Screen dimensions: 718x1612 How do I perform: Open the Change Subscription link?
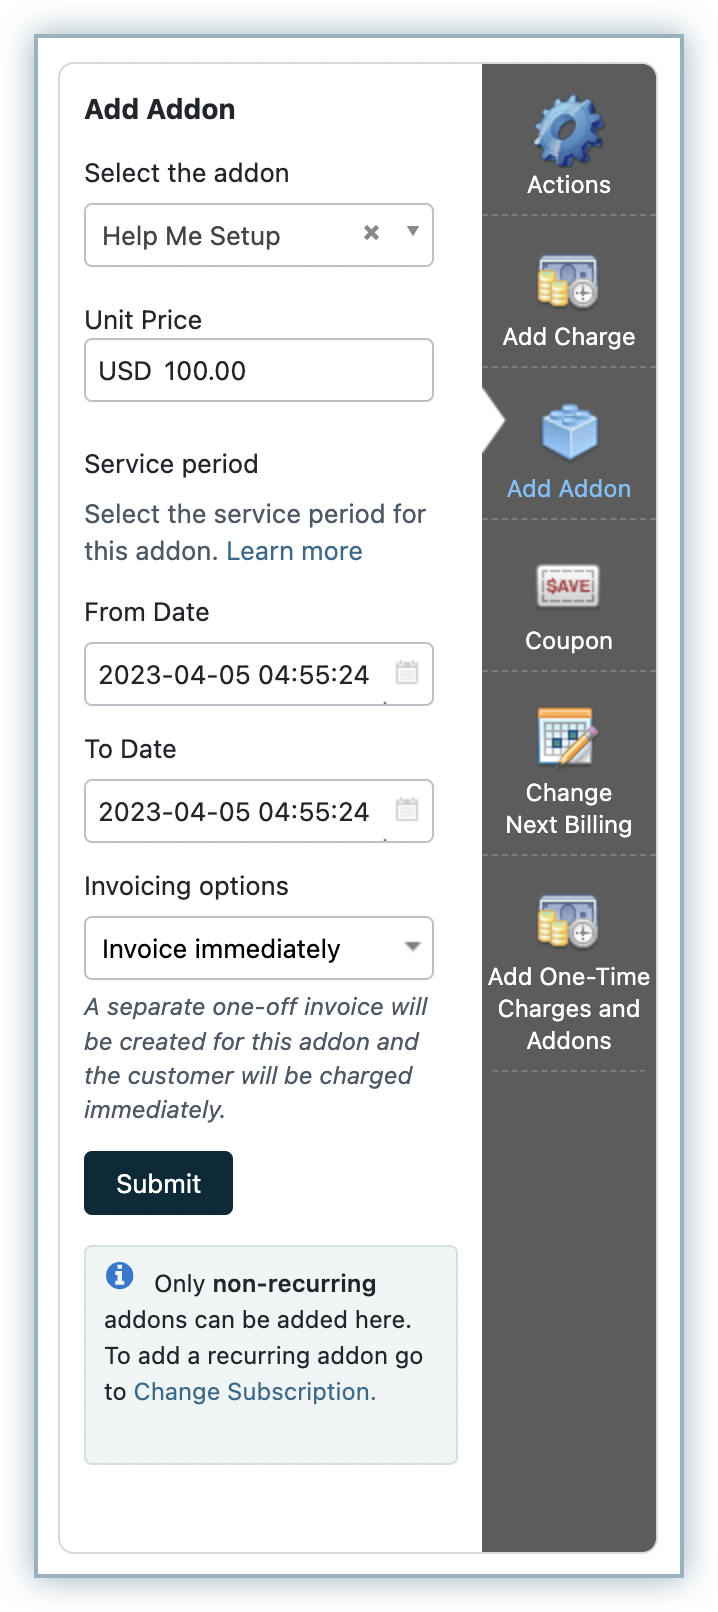tap(254, 1392)
